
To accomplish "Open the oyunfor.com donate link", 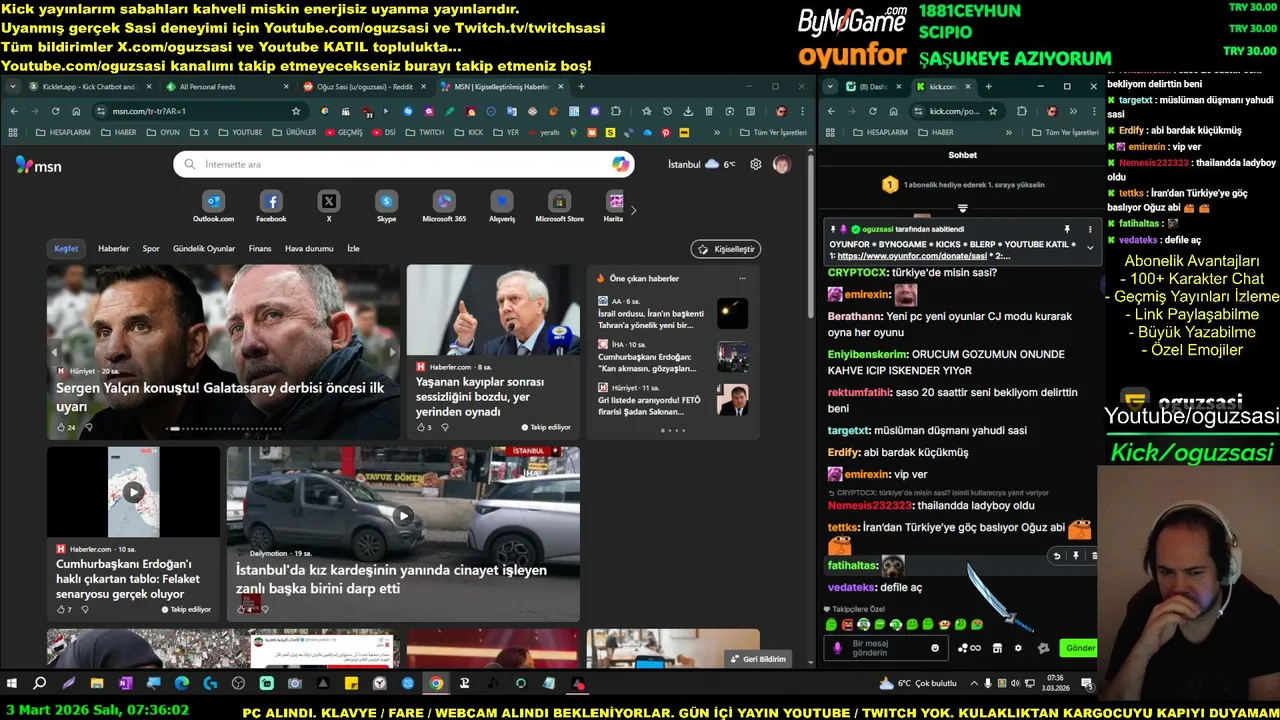I will [x=912, y=256].
